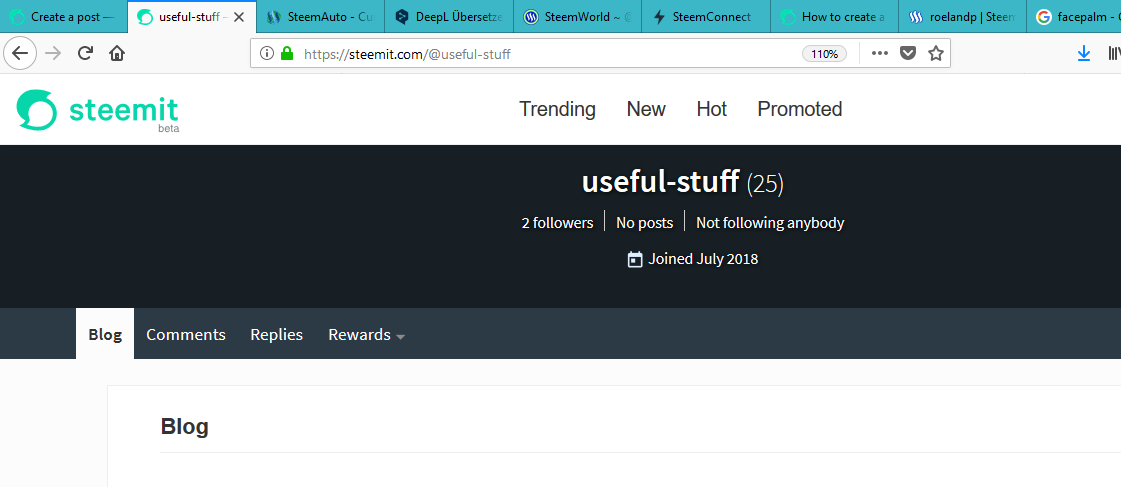
Task: Click the browser forward arrow
Action: pyautogui.click(x=53, y=53)
